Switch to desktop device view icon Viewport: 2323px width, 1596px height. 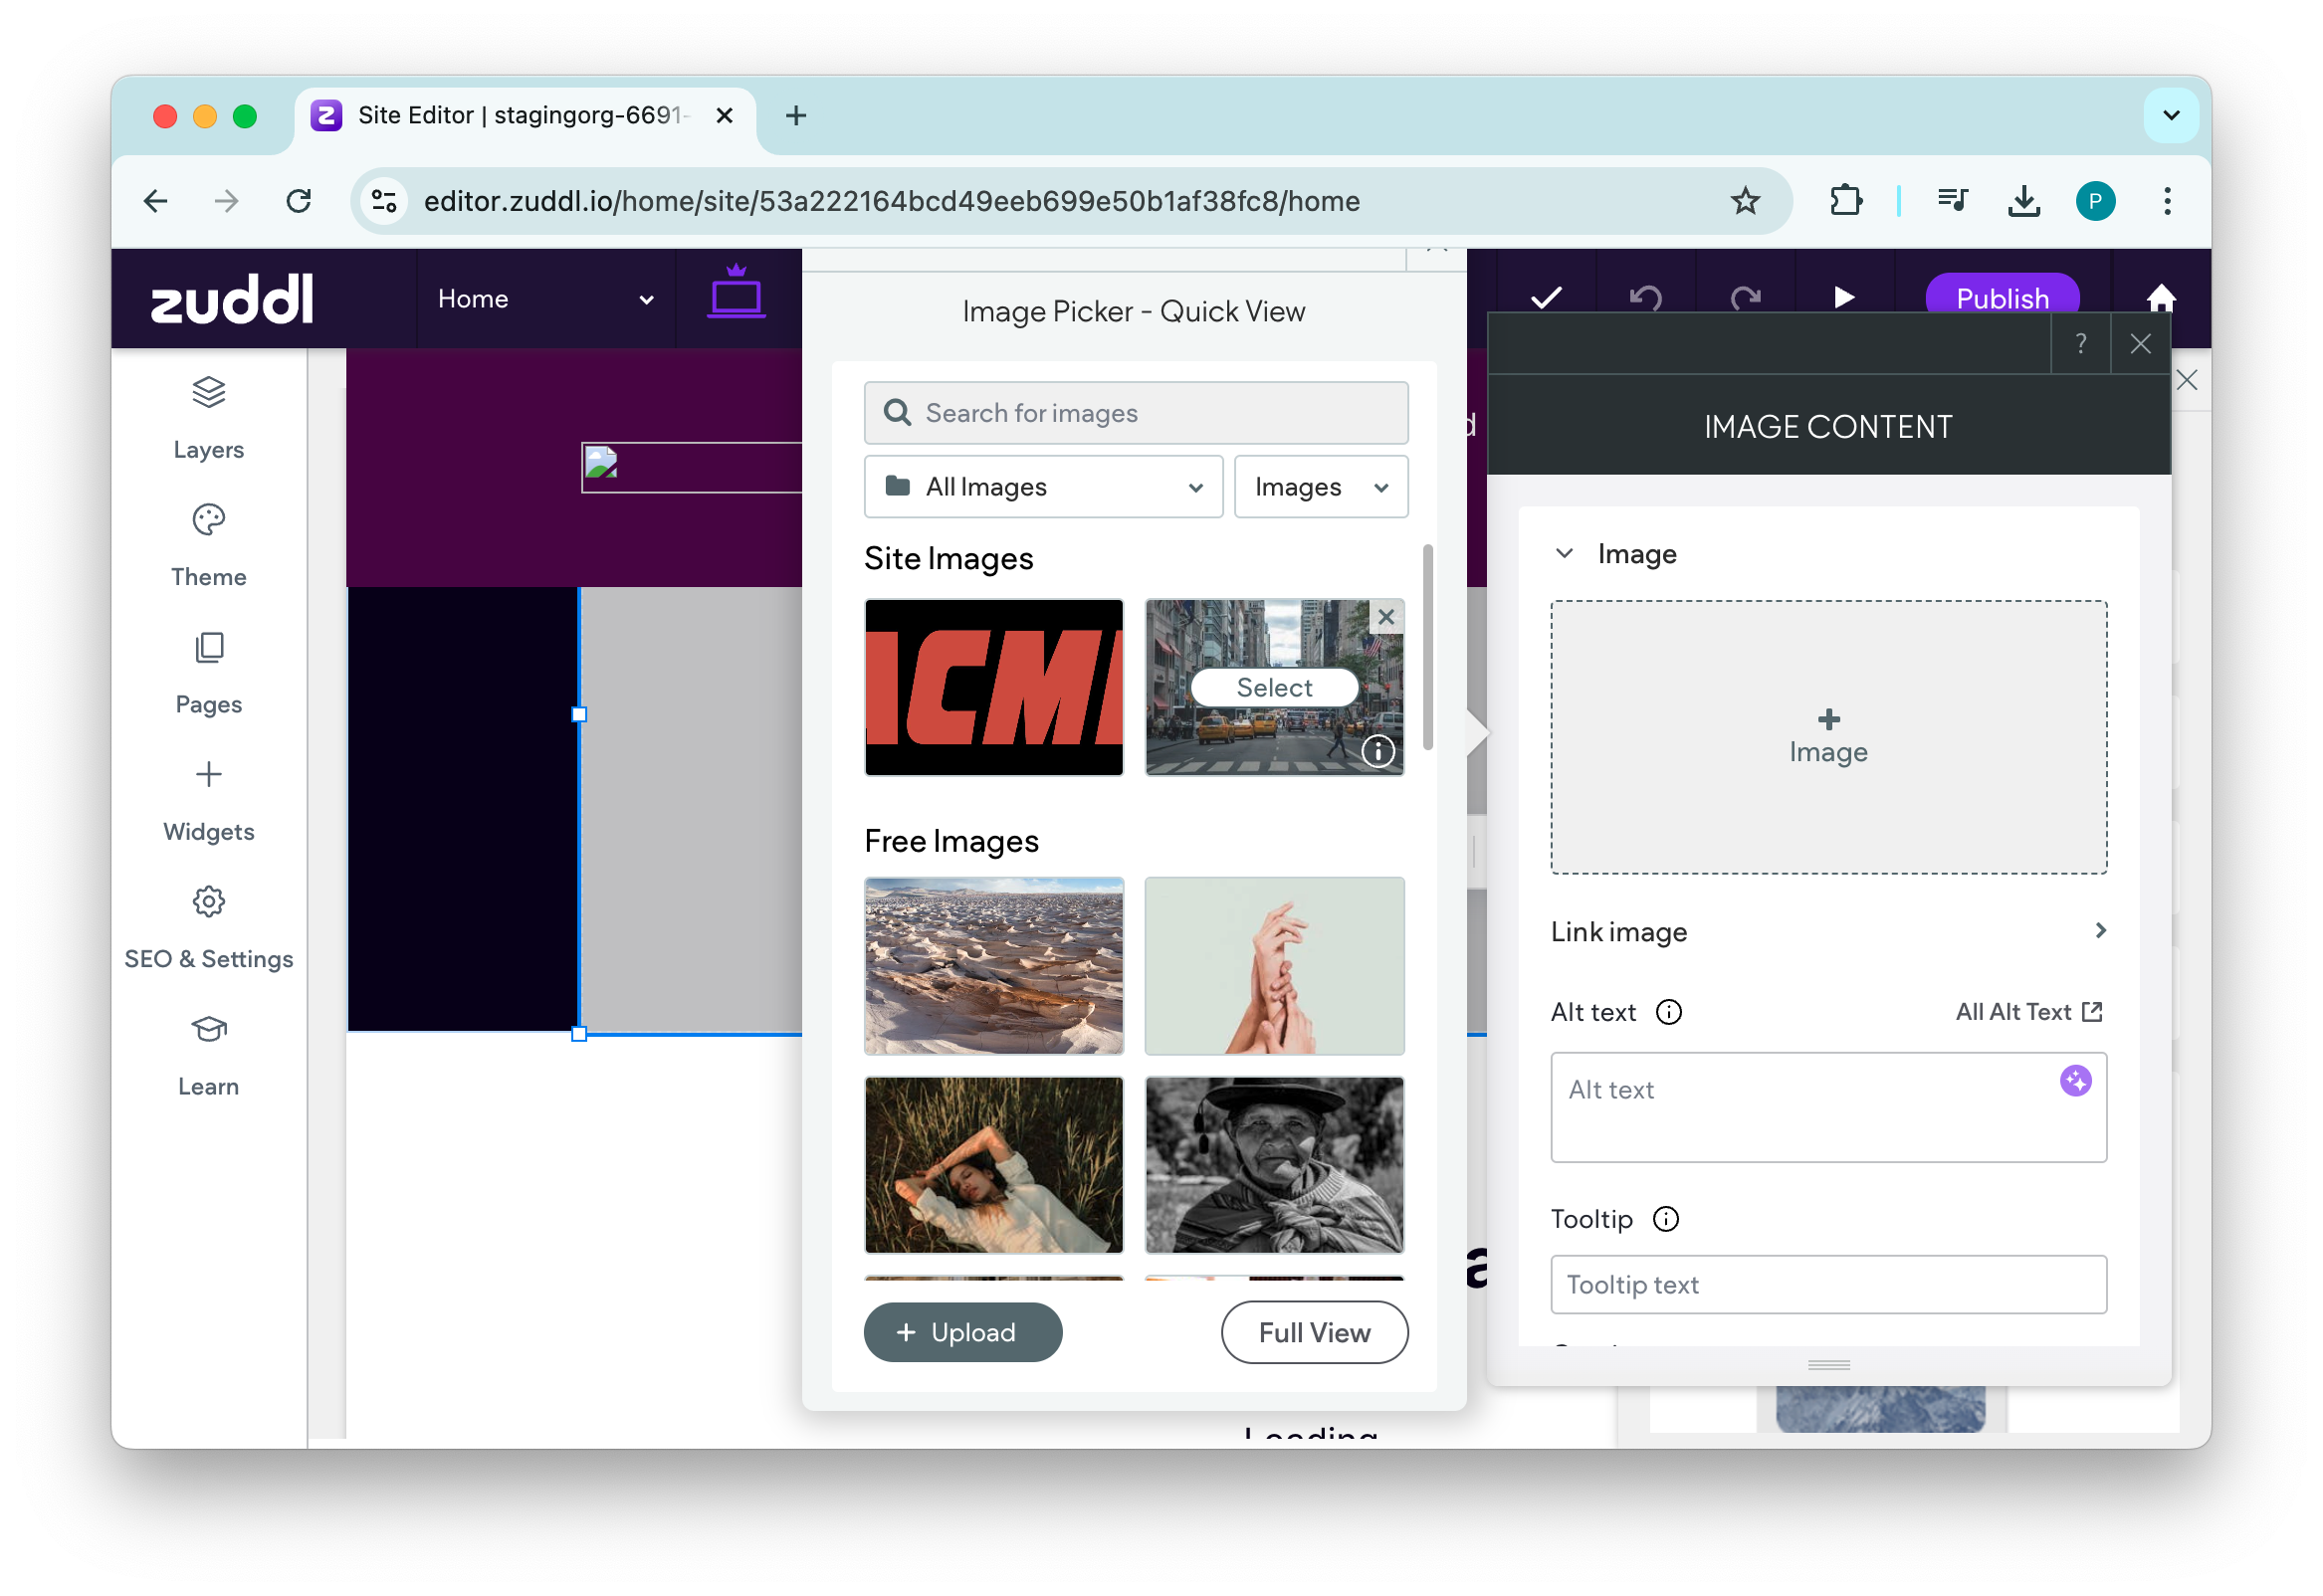[736, 296]
